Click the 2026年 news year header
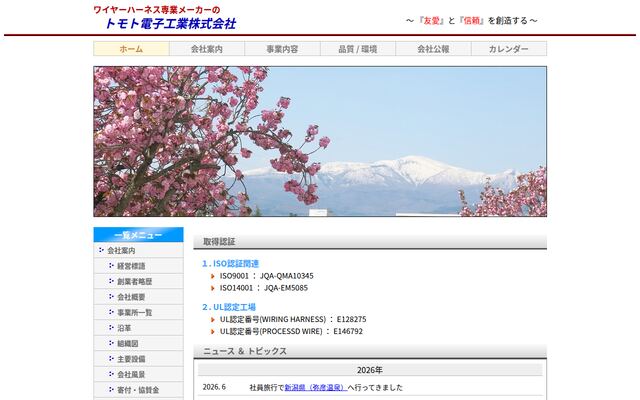The width and height of the screenshot is (640, 400). coord(370,370)
